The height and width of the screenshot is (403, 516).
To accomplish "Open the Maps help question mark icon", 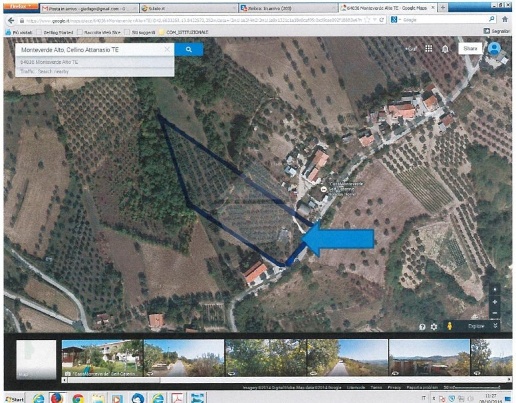I will click(x=422, y=327).
